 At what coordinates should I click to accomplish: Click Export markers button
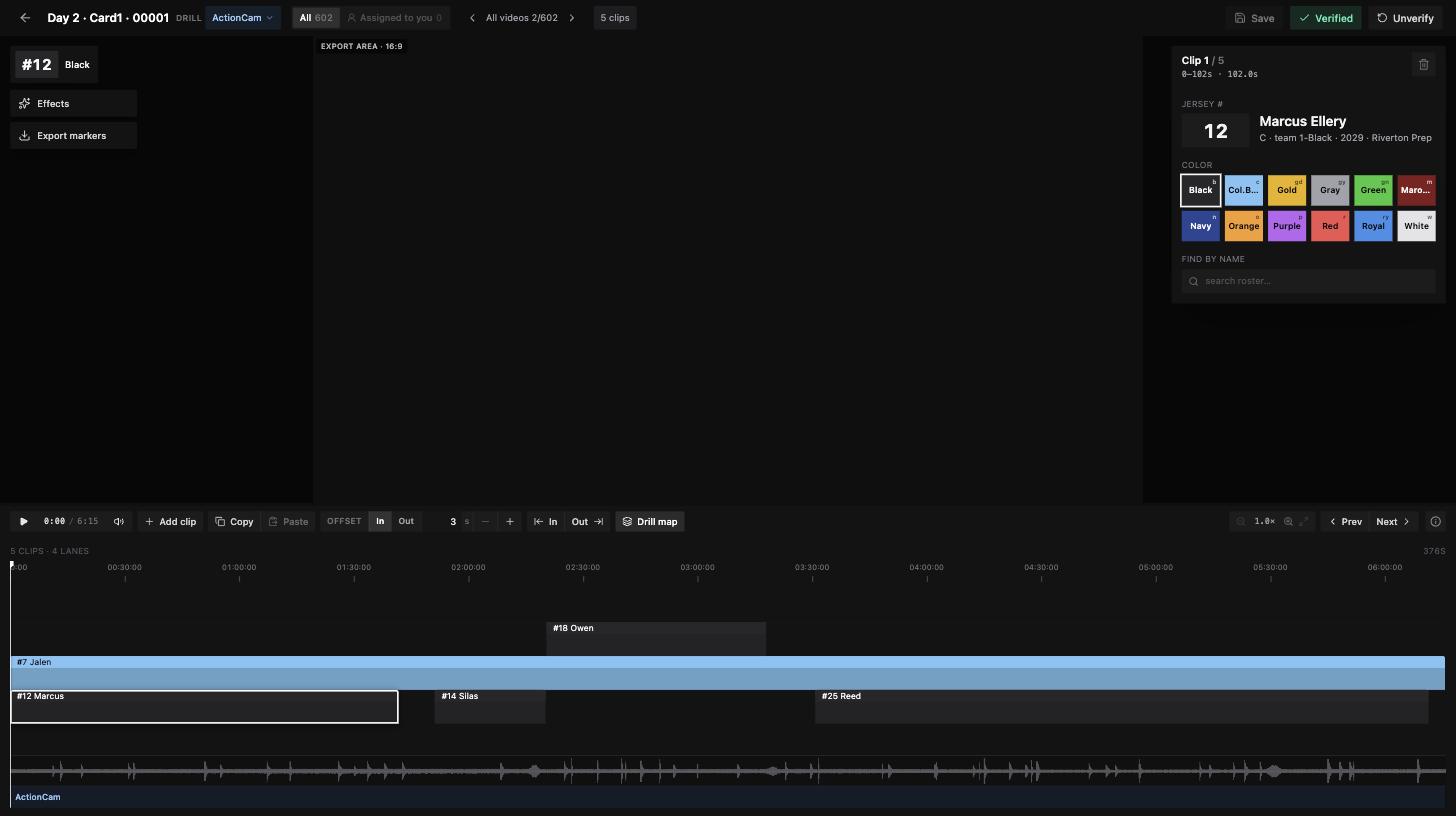(74, 136)
